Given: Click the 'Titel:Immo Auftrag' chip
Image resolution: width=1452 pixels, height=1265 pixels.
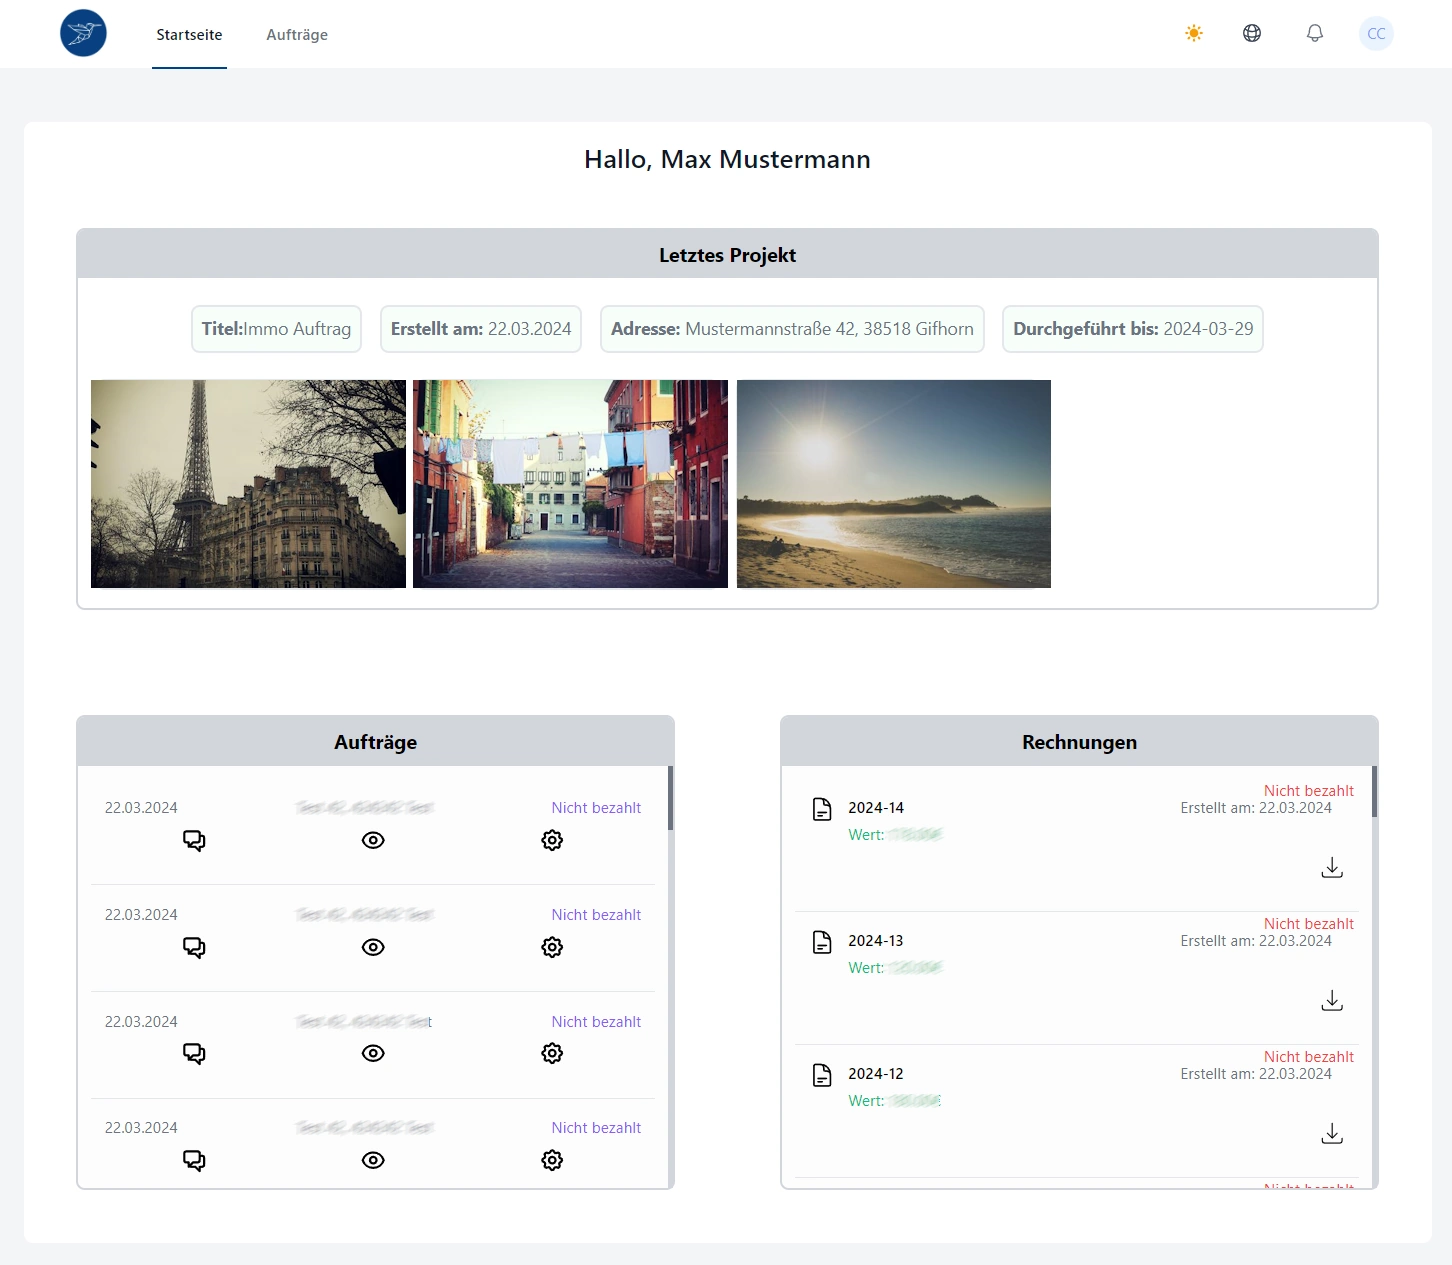Looking at the screenshot, I should [x=276, y=329].
